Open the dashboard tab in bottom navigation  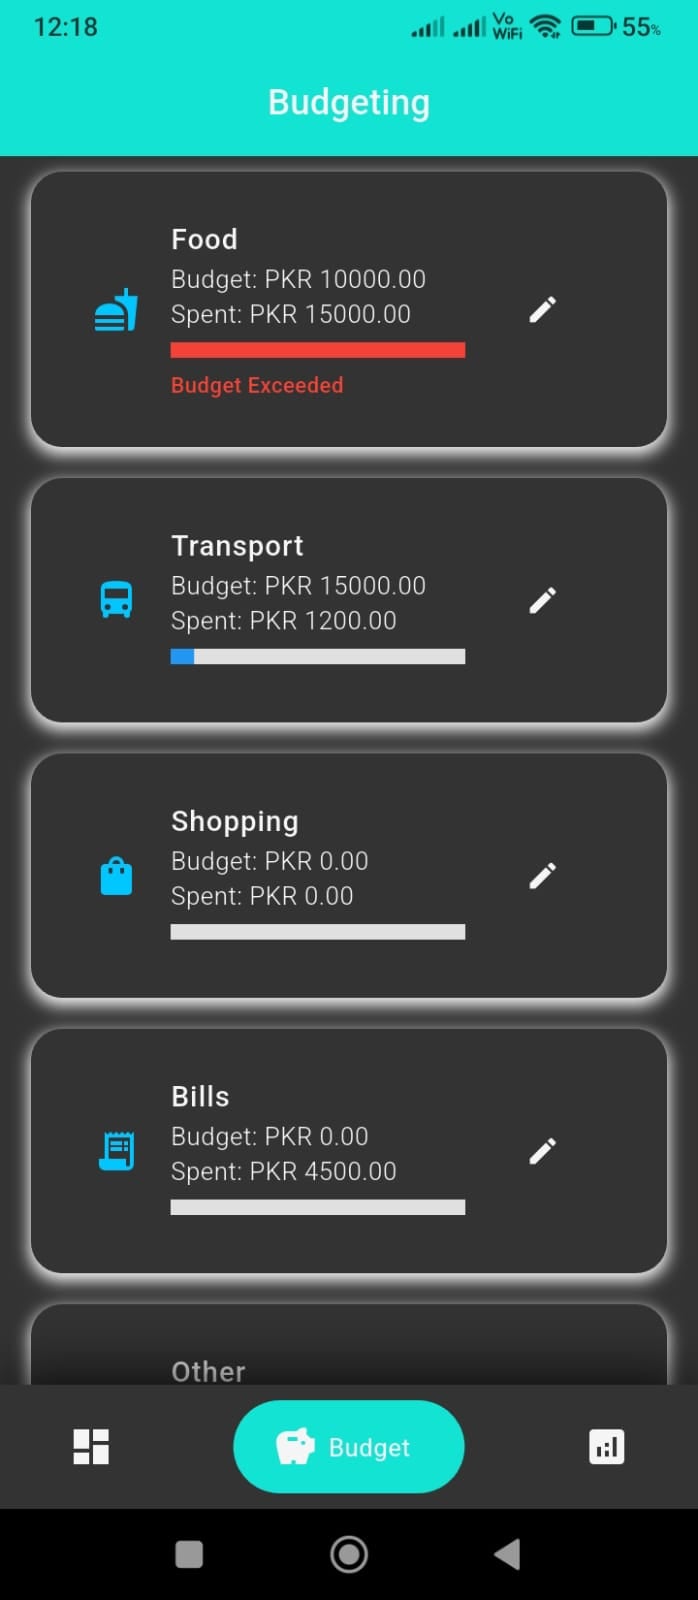tap(91, 1446)
